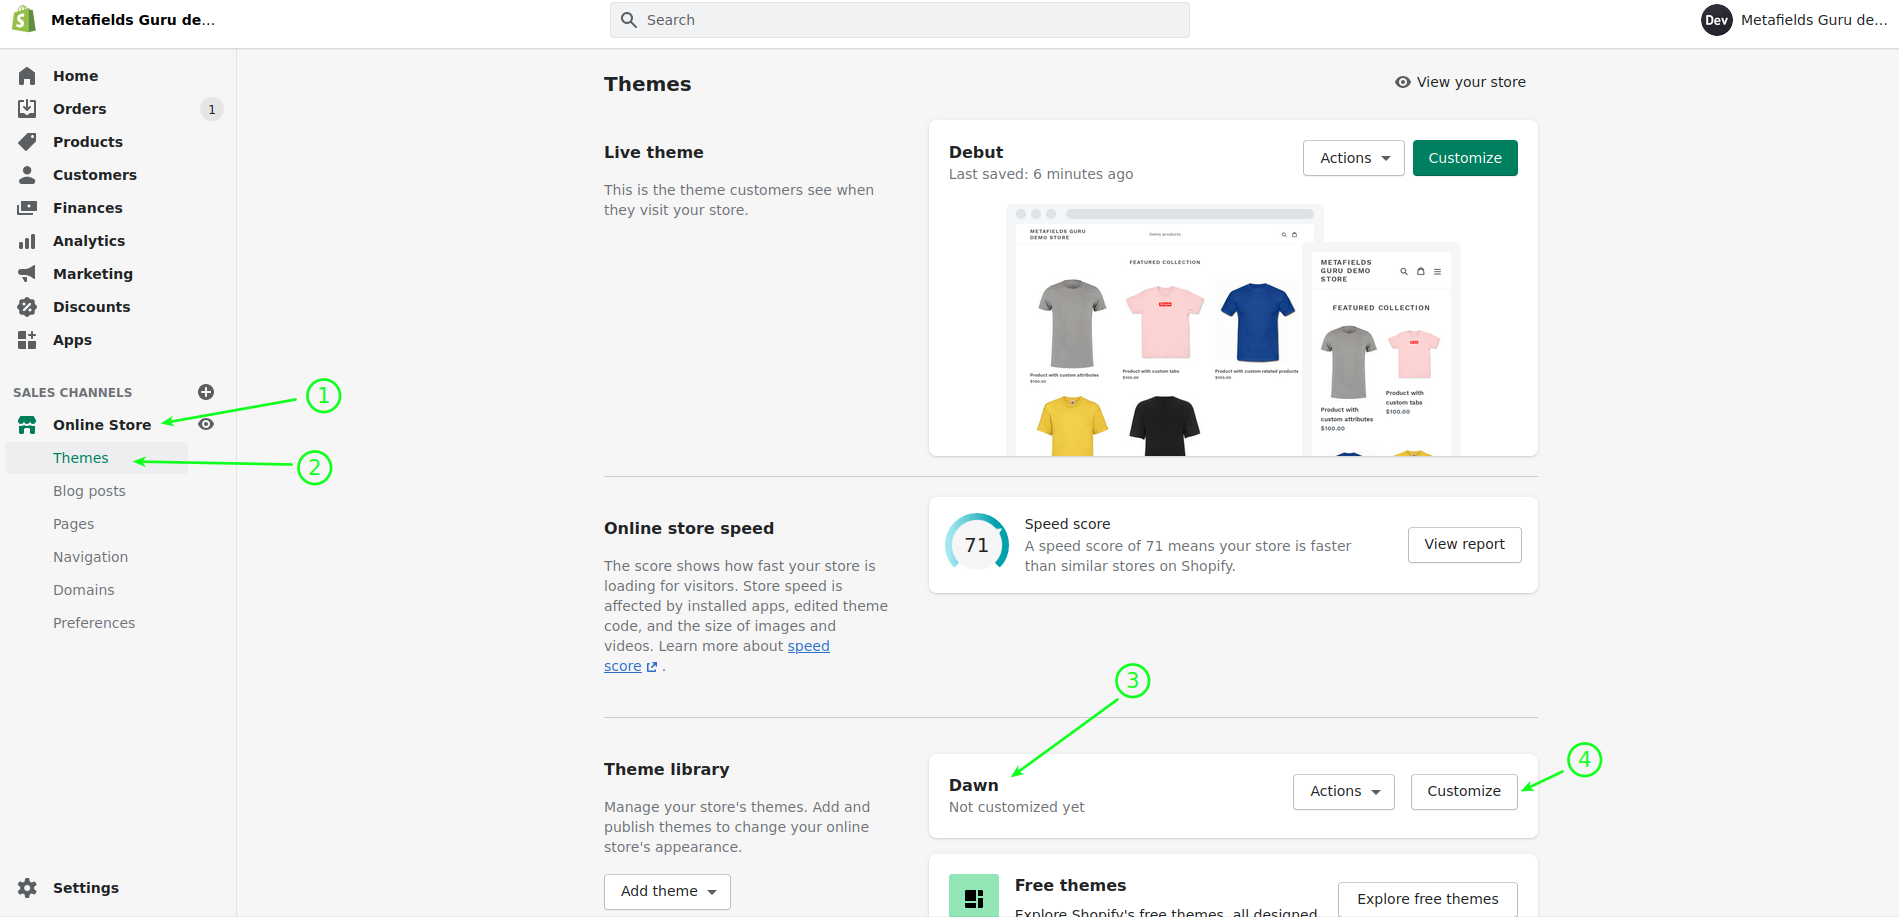The width and height of the screenshot is (1899, 917).
Task: Click the Products tag icon
Action: (27, 142)
